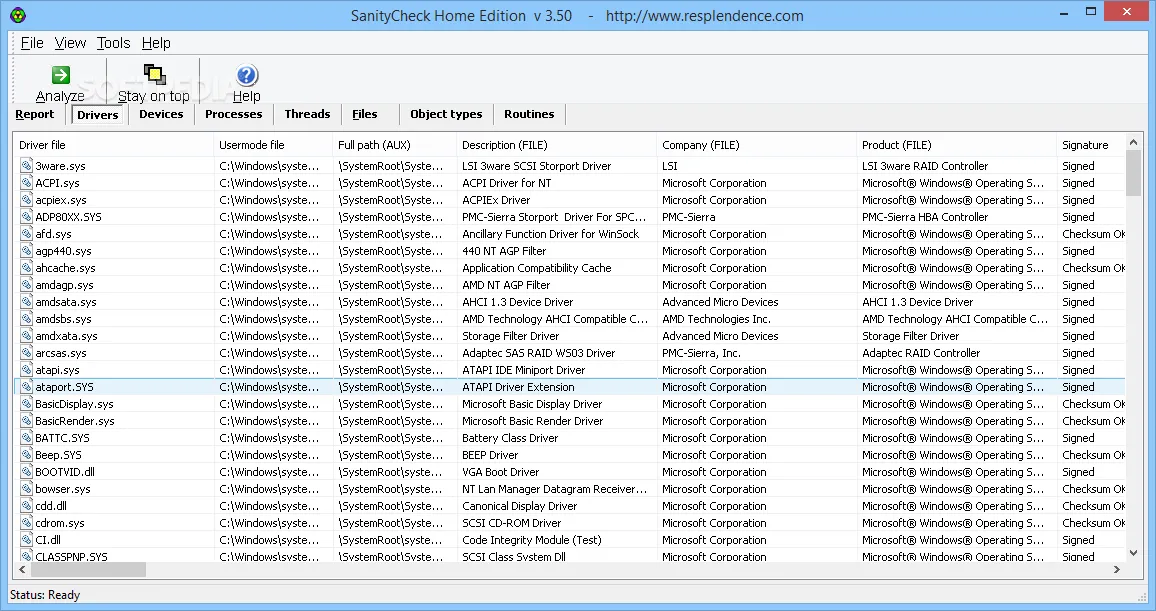1156x611 pixels.
Task: Click the file icon beside arcsas.sys
Action: [27, 352]
